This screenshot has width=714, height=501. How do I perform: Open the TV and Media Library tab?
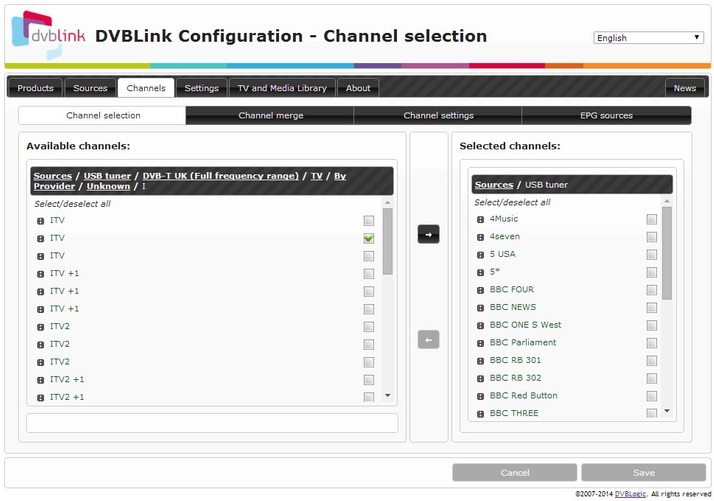pos(282,88)
